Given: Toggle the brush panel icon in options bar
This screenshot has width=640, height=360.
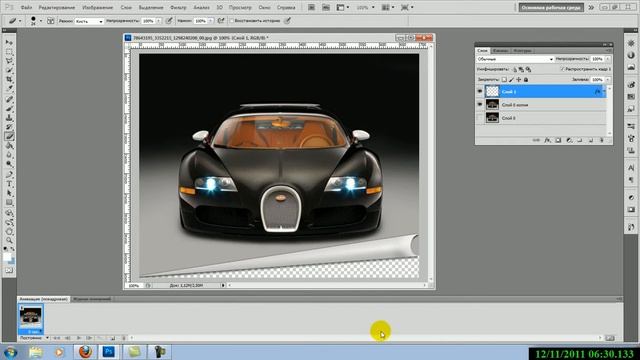Looking at the screenshot, I should pos(51,21).
